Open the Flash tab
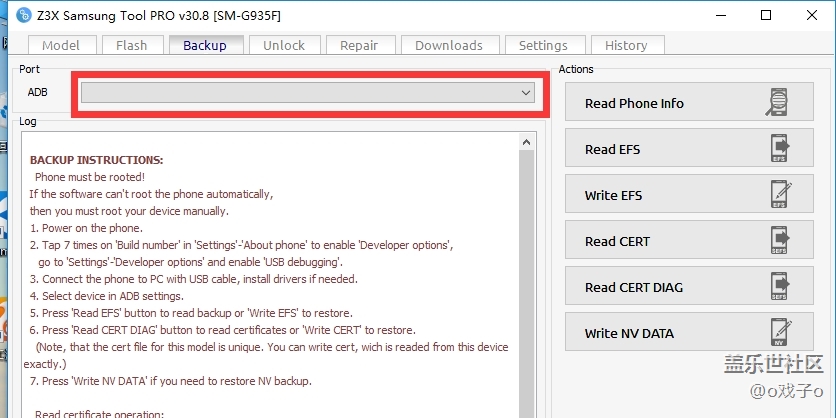The image size is (836, 418). pyautogui.click(x=131, y=45)
